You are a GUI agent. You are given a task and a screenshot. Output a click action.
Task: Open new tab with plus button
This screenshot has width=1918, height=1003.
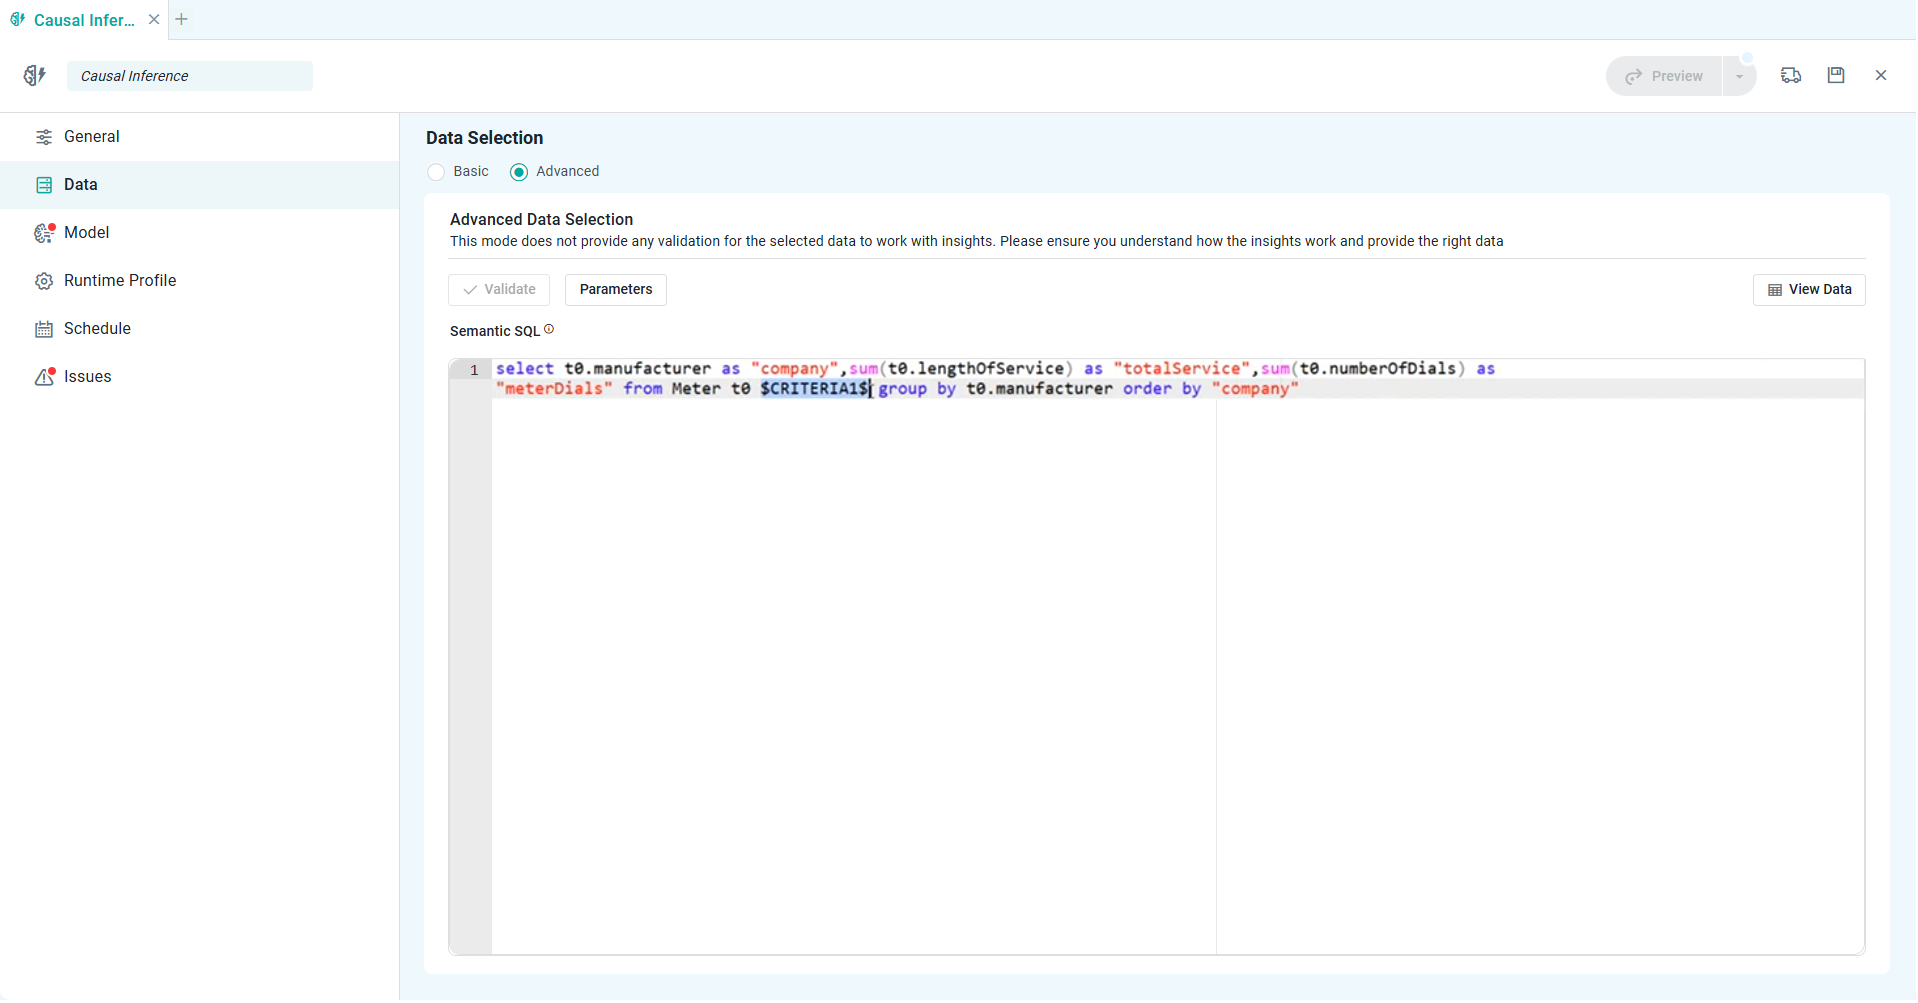point(182,20)
